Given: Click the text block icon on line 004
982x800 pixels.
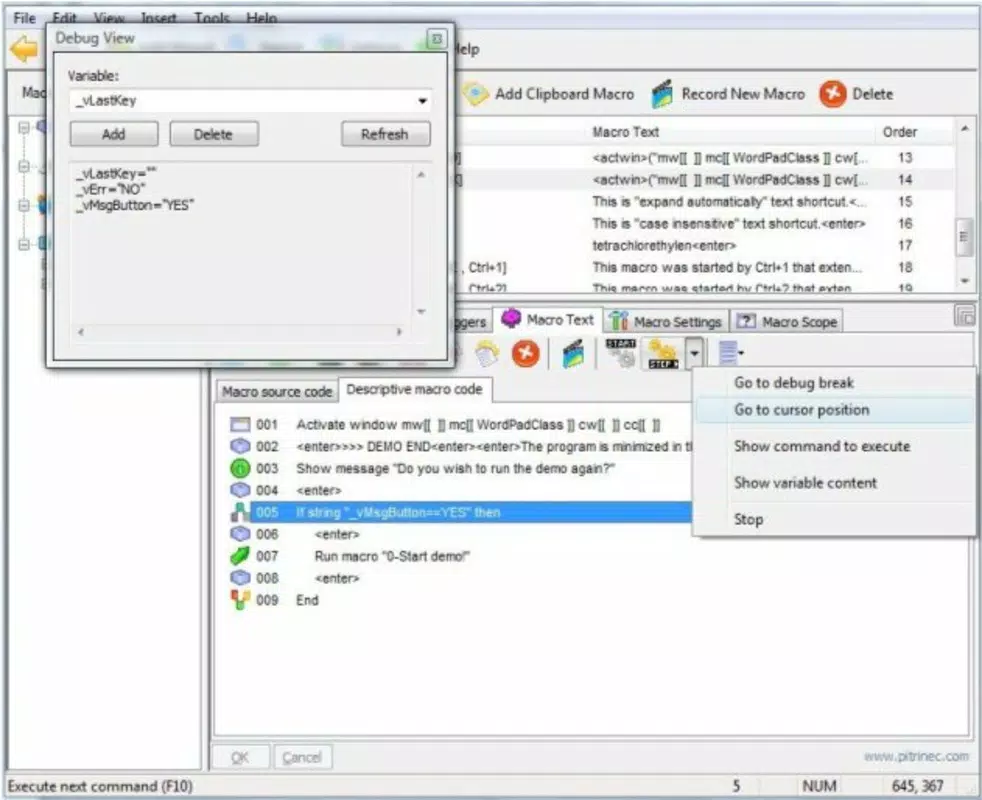Looking at the screenshot, I should [240, 490].
